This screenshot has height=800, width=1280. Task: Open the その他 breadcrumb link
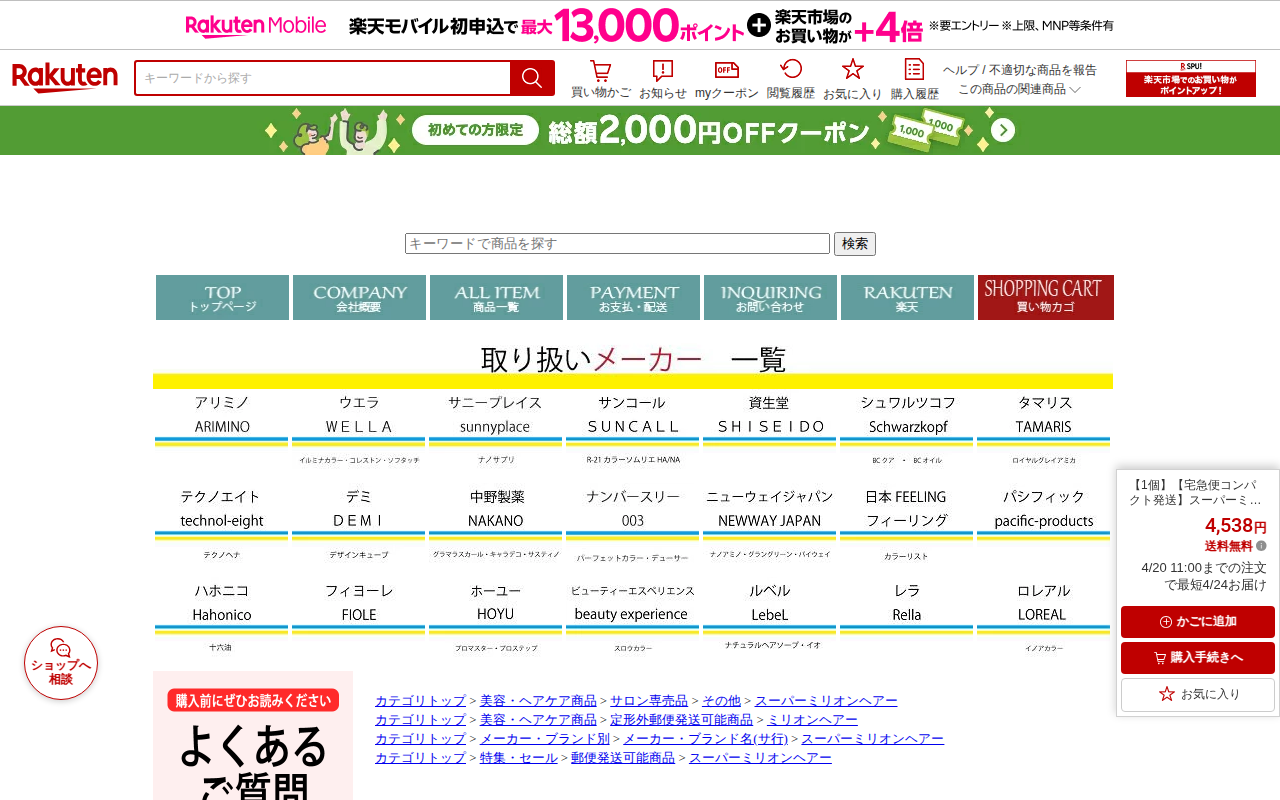pyautogui.click(x=721, y=701)
